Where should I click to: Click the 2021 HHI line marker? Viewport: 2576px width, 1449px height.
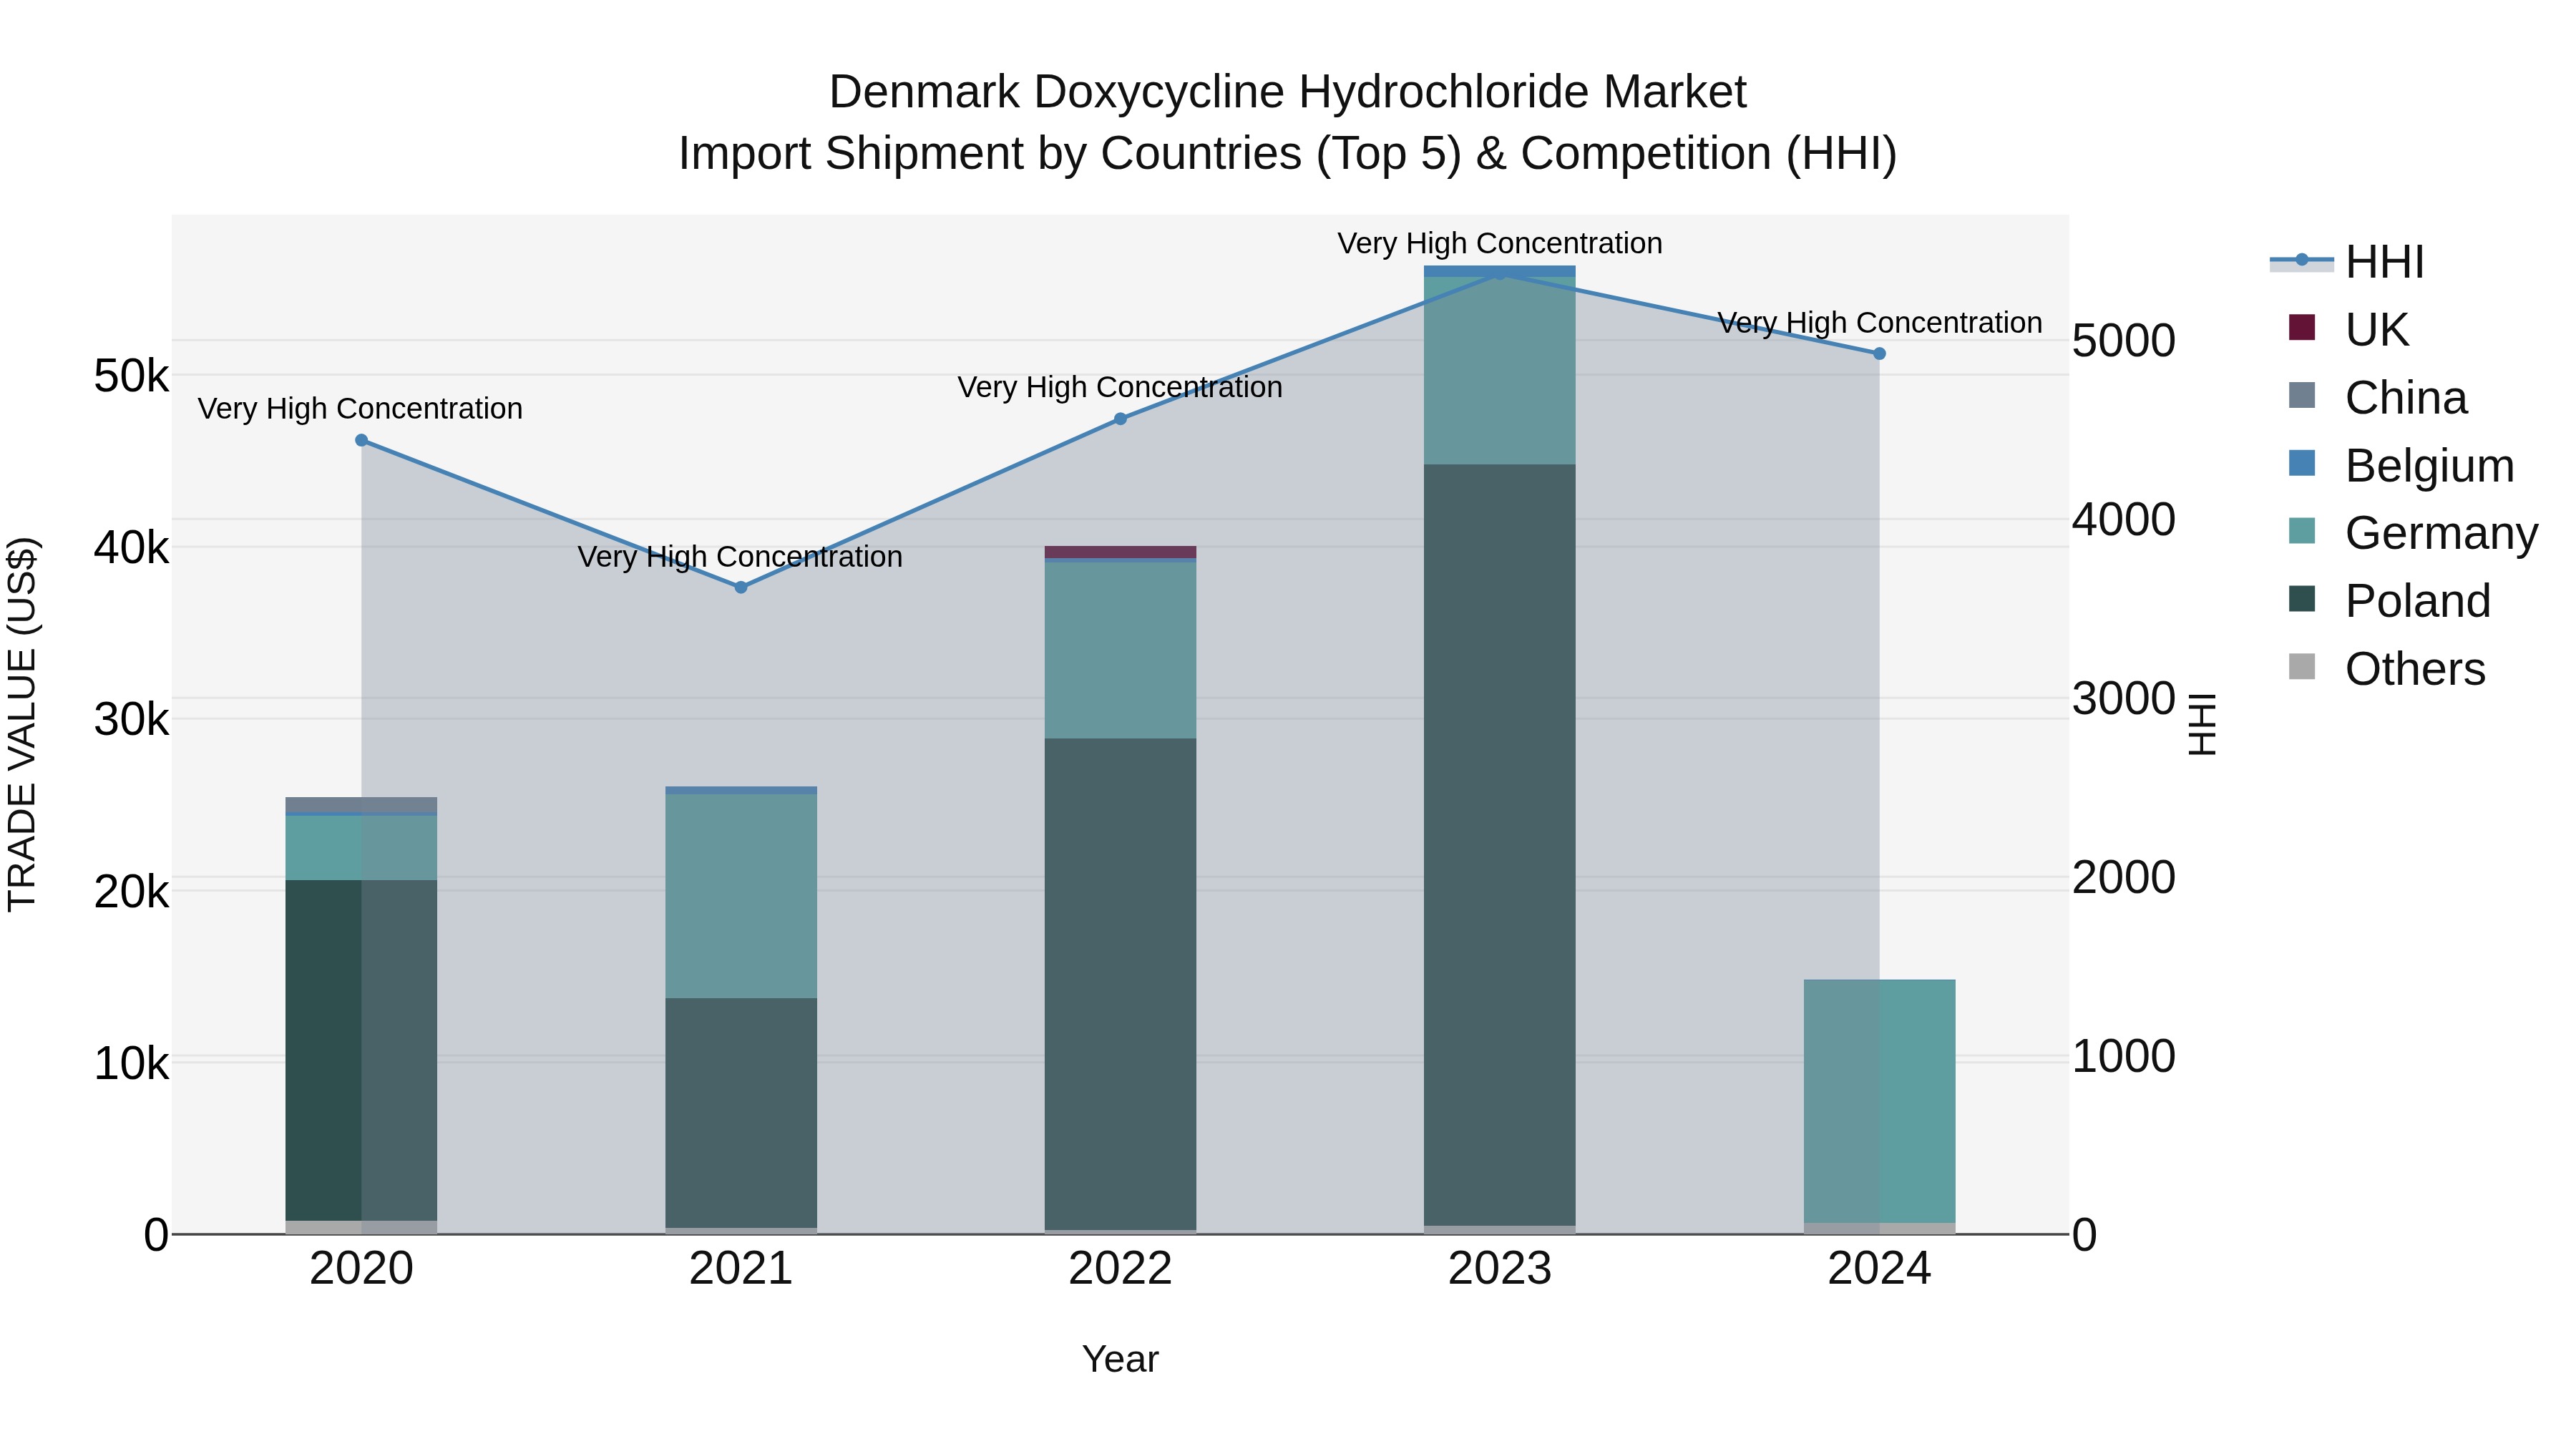[x=741, y=587]
